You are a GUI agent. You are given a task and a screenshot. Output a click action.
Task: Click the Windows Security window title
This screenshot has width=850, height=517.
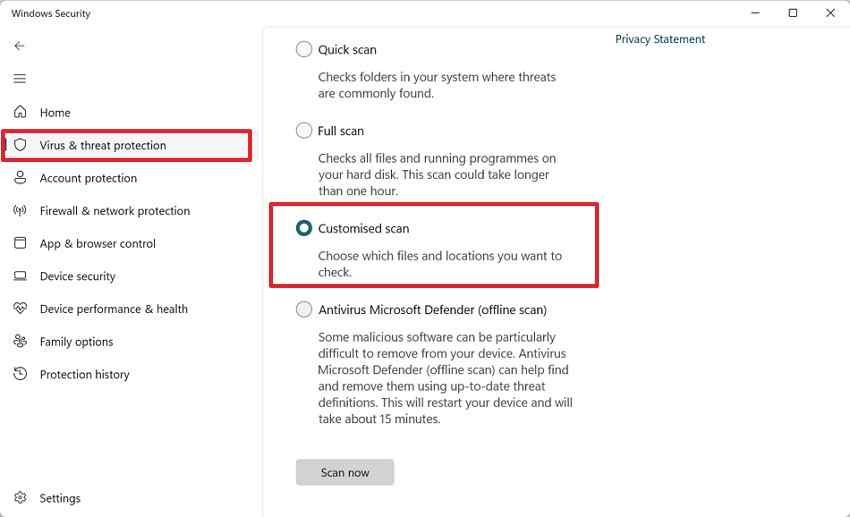click(x=51, y=14)
